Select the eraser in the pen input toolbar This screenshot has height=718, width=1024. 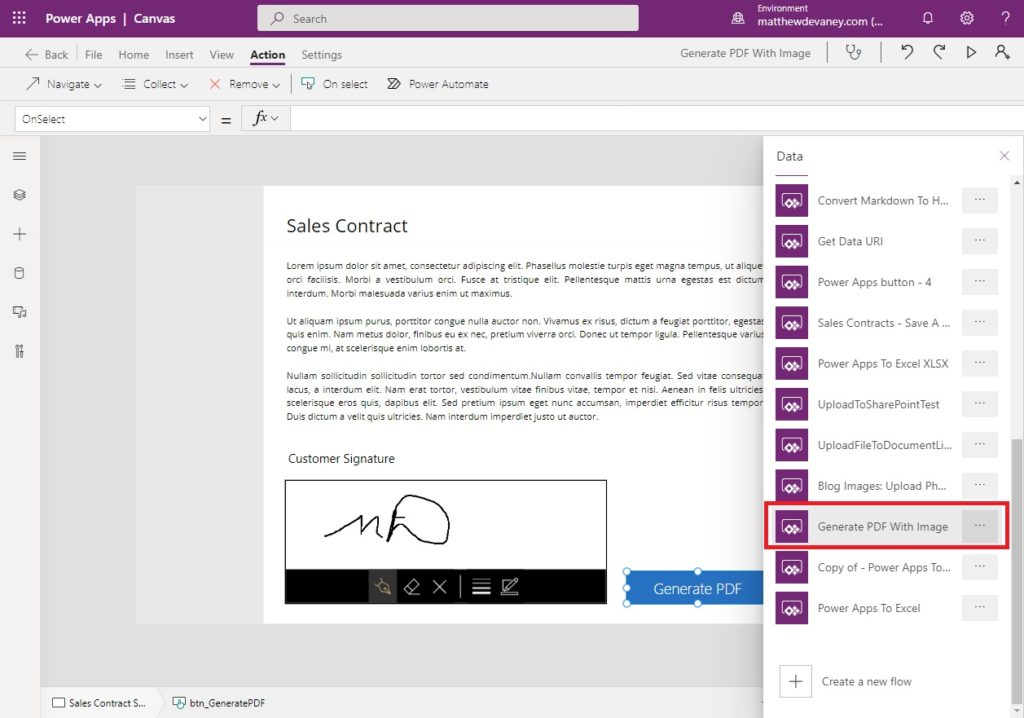pyautogui.click(x=411, y=588)
